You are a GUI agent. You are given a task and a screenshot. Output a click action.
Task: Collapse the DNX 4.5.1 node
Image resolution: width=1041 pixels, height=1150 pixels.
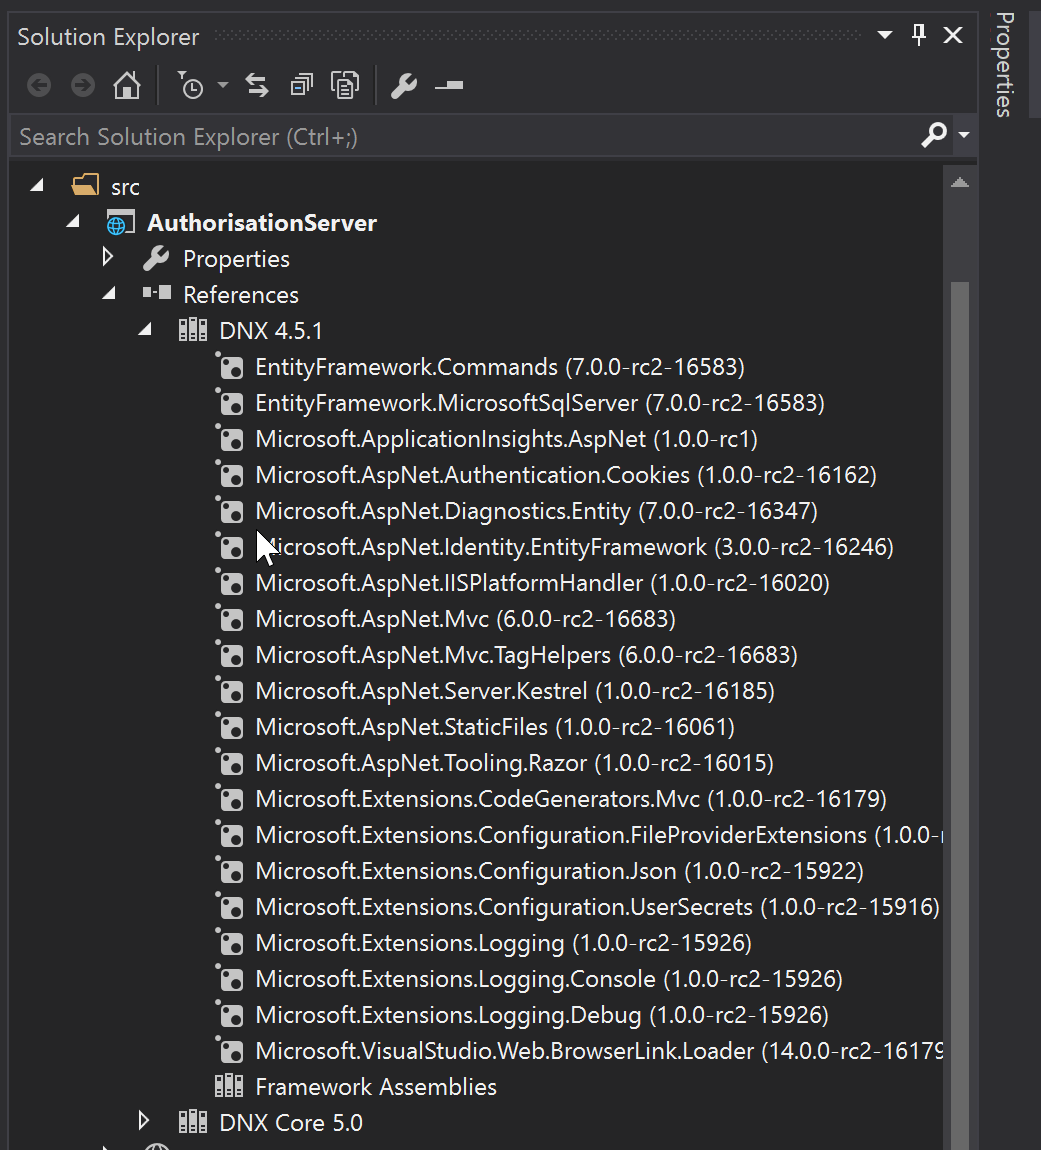(145, 329)
